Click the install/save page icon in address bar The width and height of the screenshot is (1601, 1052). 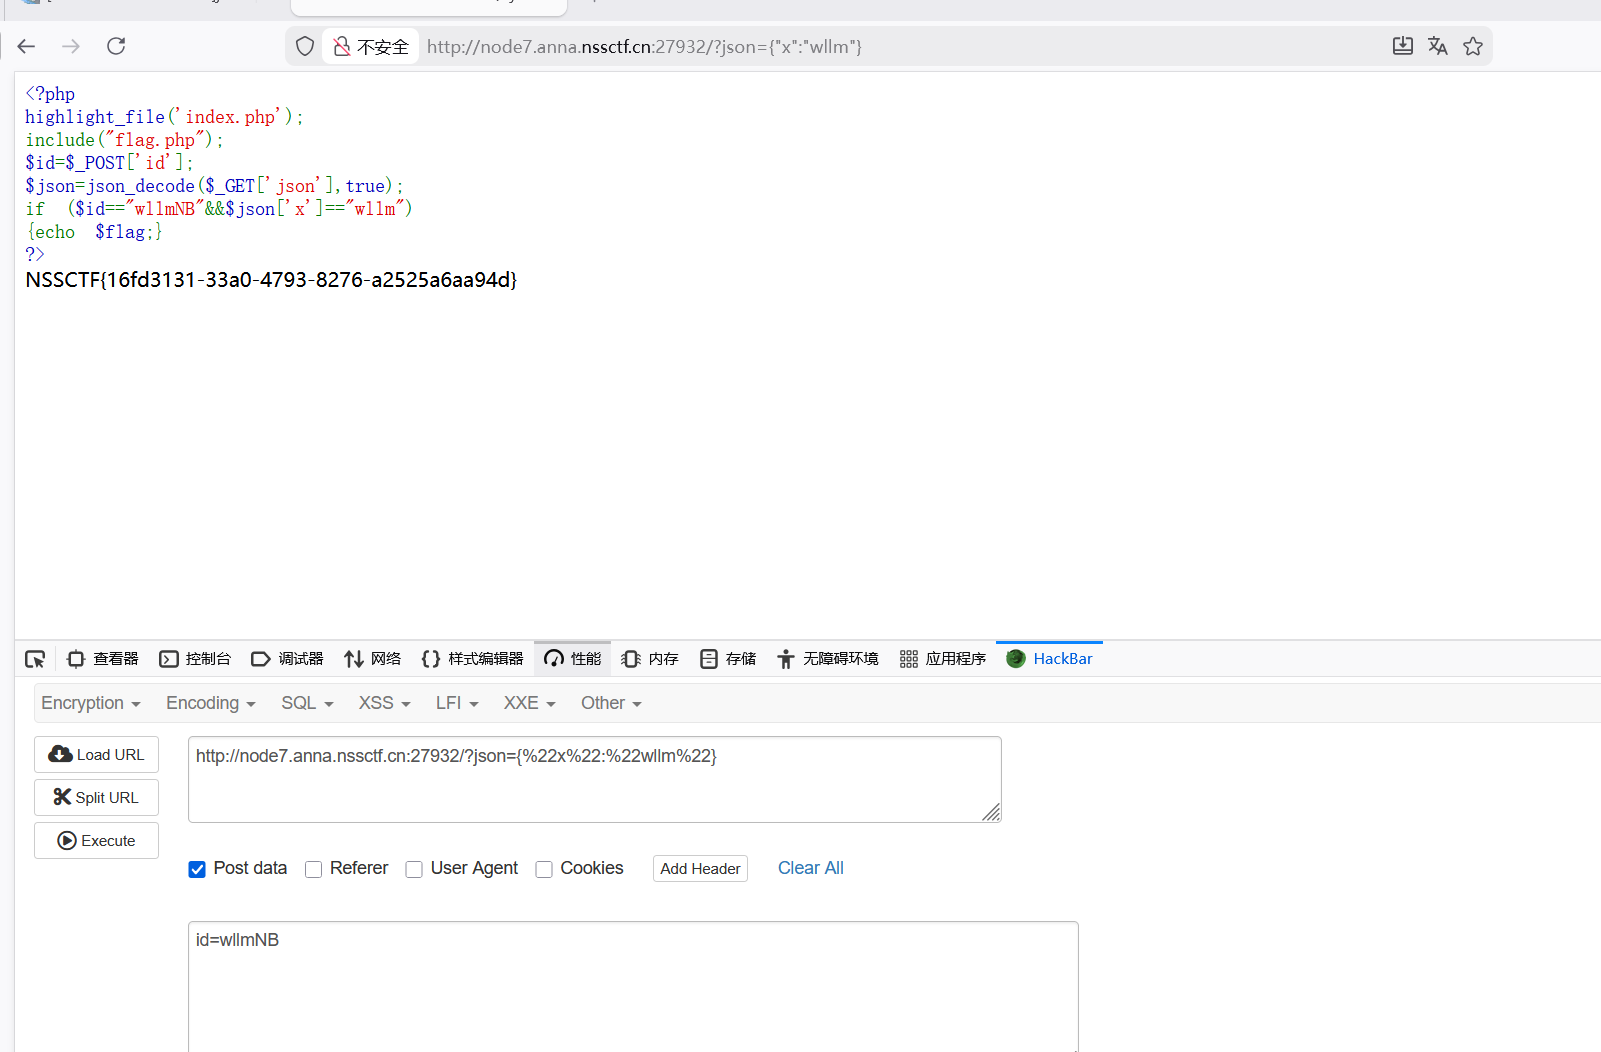click(1402, 46)
